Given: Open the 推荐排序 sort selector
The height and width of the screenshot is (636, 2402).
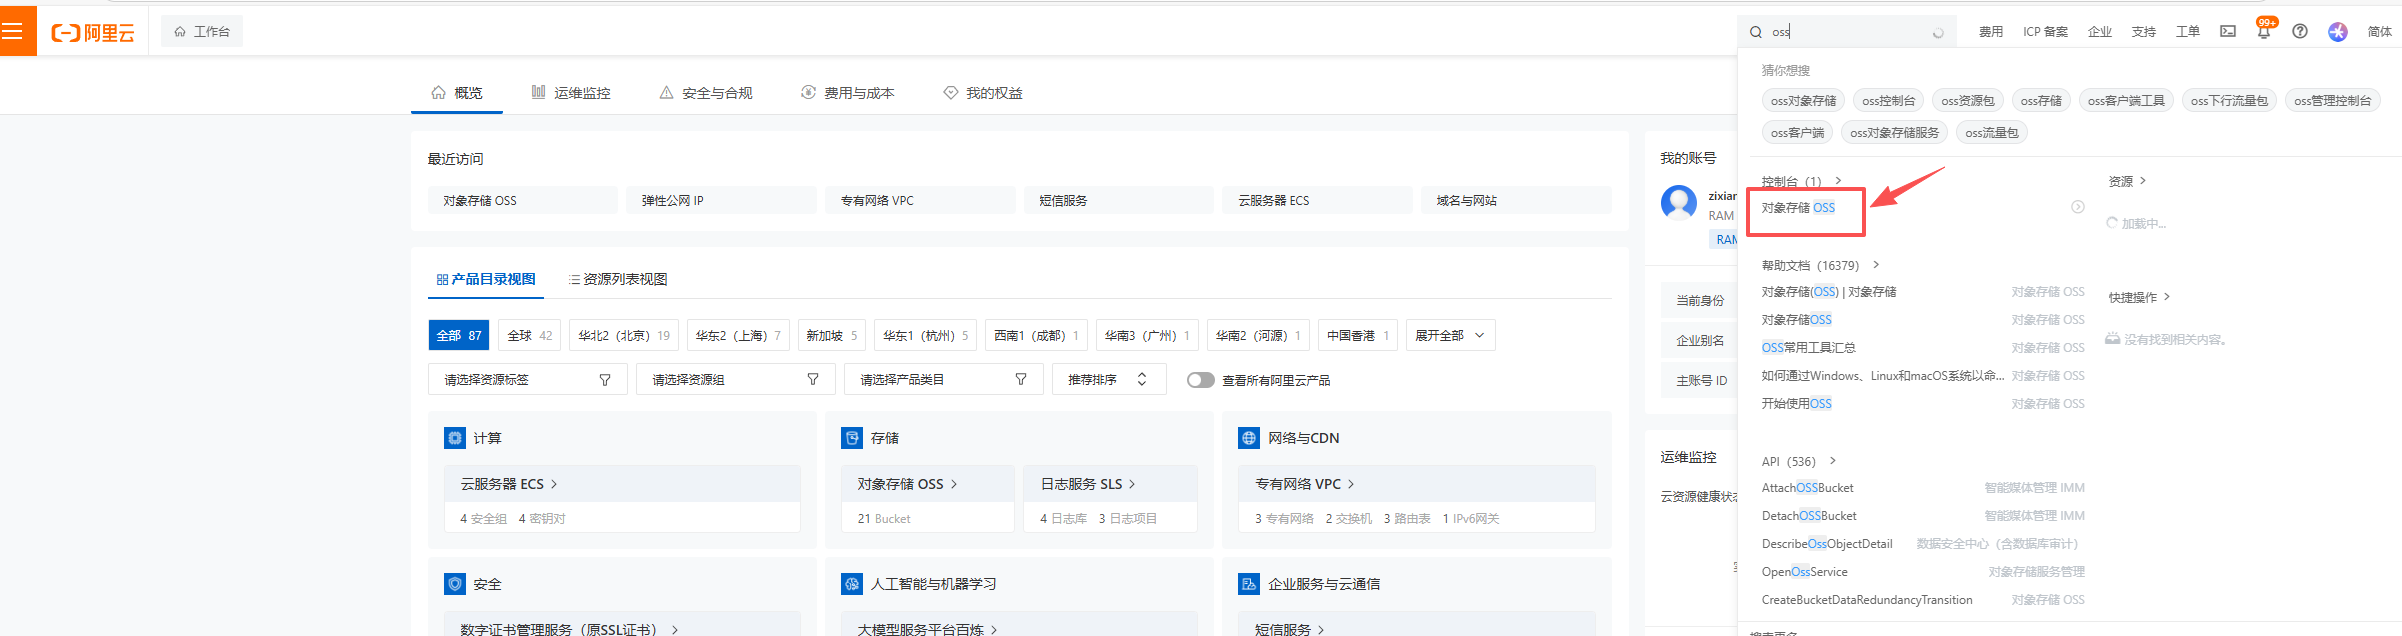Looking at the screenshot, I should pos(1108,380).
